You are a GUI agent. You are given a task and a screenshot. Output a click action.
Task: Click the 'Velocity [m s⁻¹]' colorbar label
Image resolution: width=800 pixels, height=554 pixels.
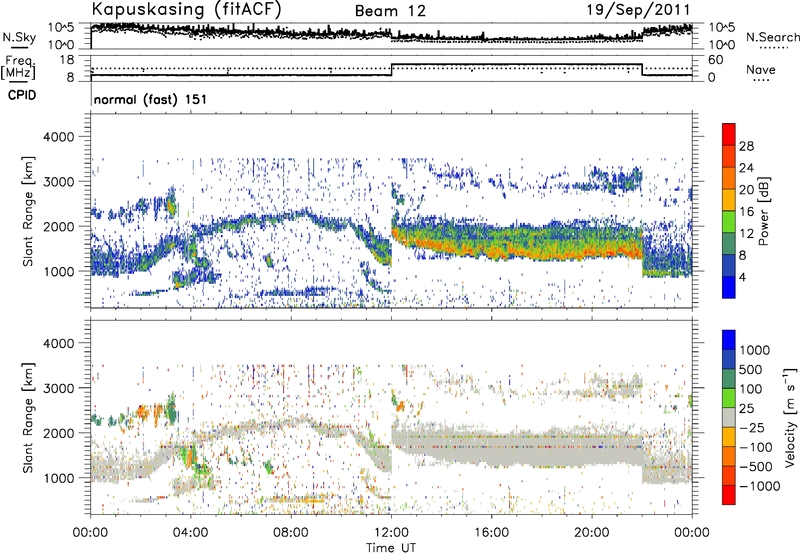(790, 417)
